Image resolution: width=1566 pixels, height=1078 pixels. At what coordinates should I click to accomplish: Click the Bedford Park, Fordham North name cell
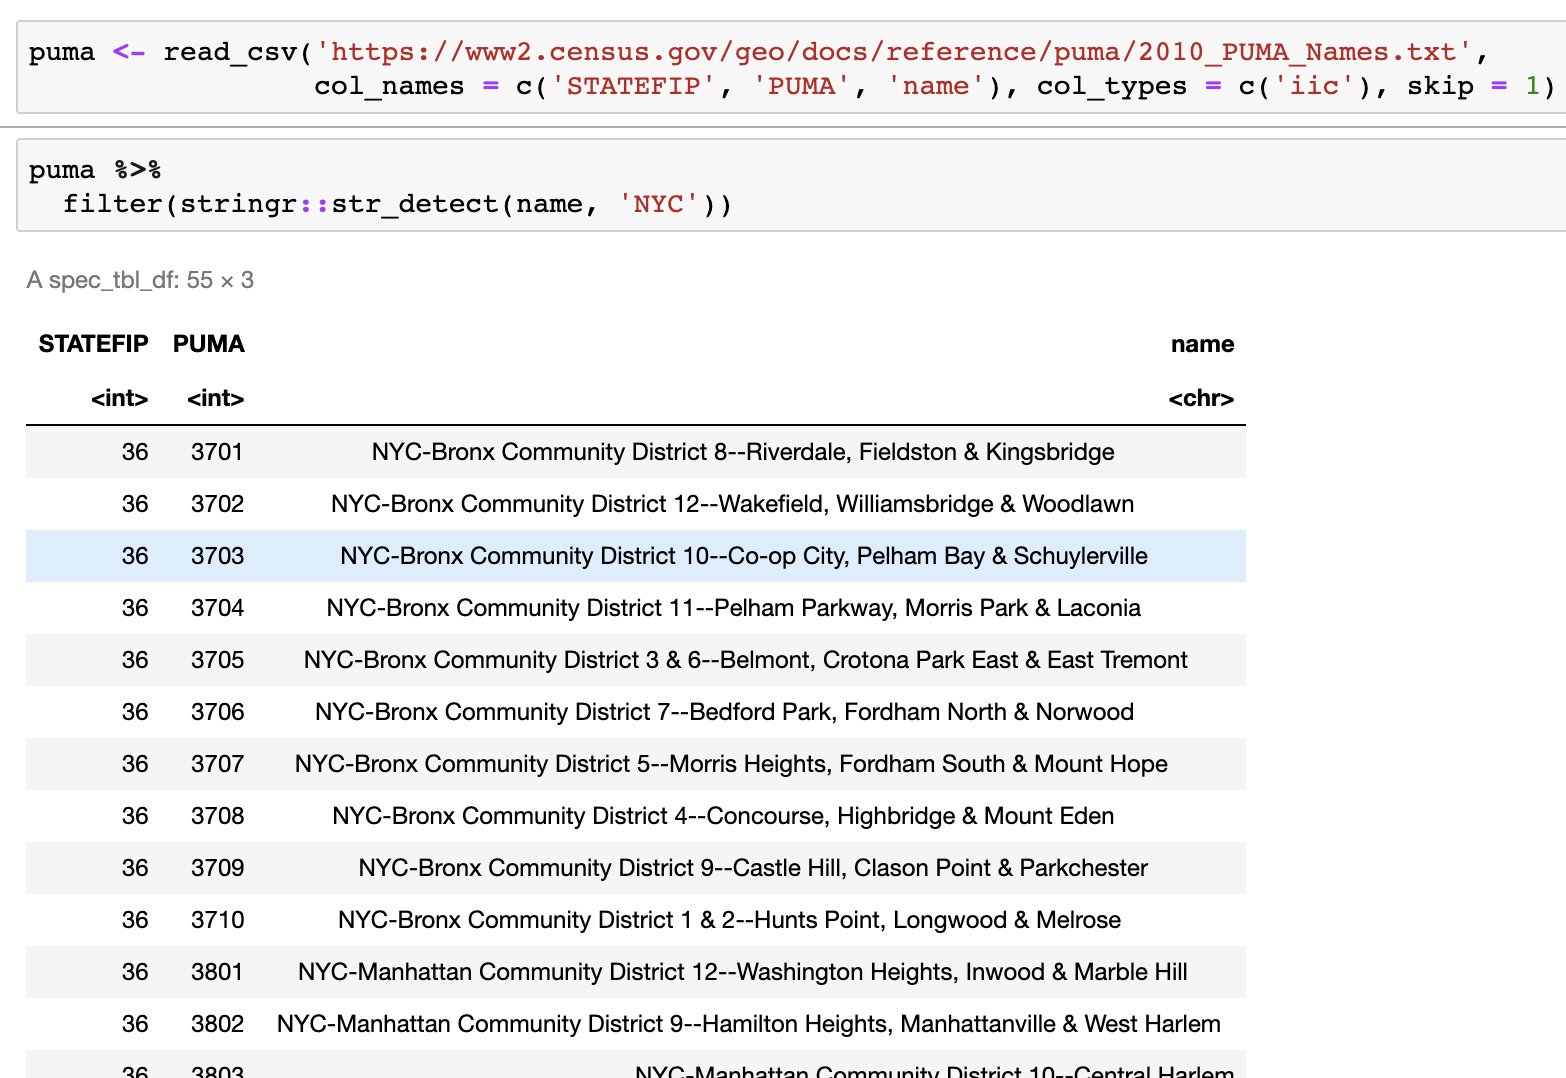pos(724,712)
